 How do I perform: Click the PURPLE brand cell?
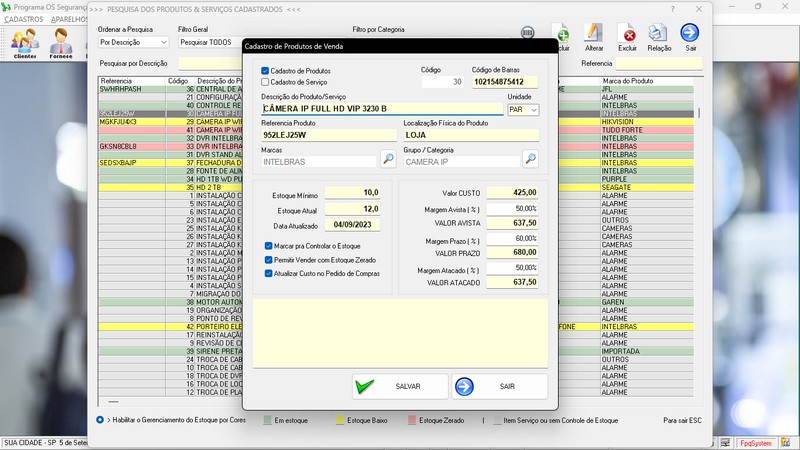pyautogui.click(x=646, y=179)
